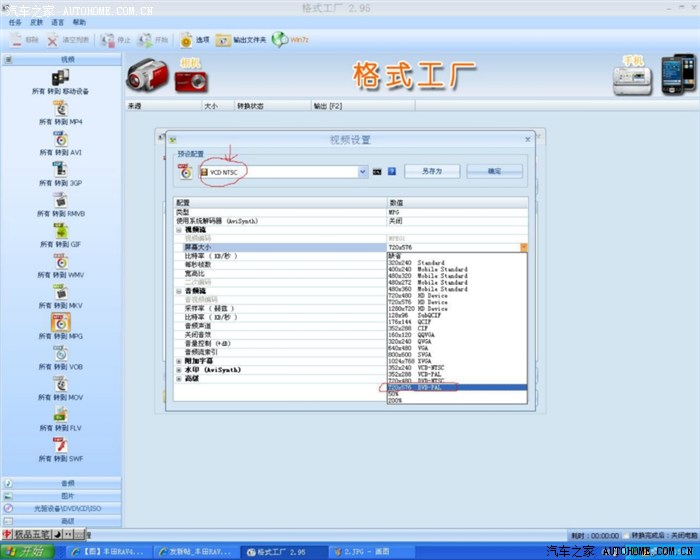Click the 清空列表 clear list toolbar icon
Screen dimensions: 700x560
click(x=53, y=40)
